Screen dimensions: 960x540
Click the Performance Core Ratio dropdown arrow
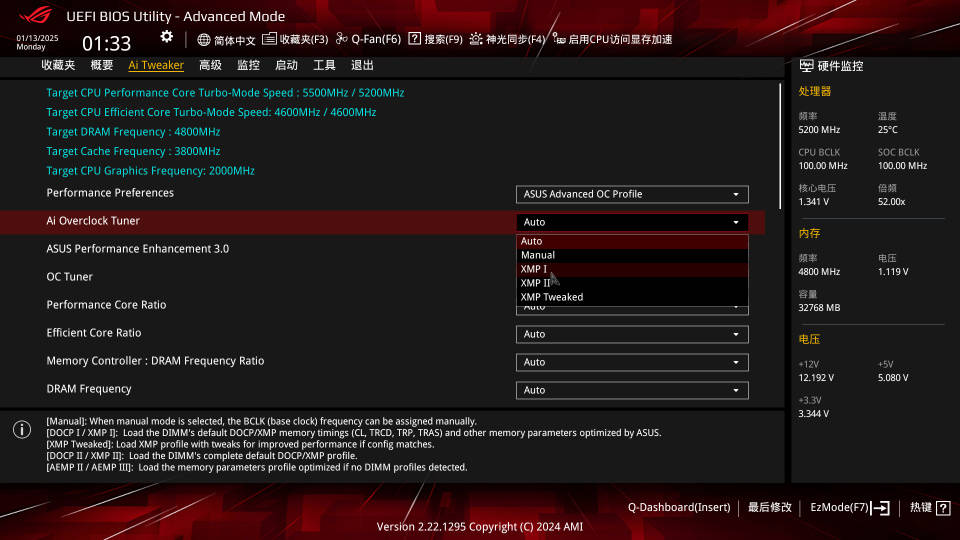[736, 309]
